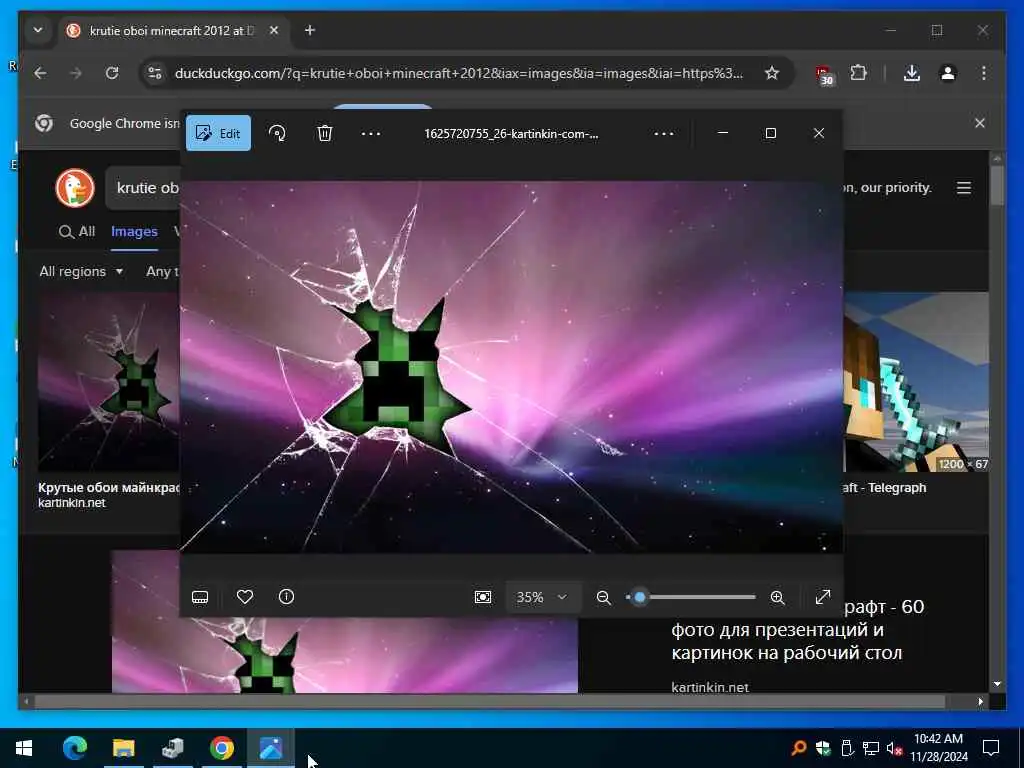1024x768 pixels.
Task: Bookmark this page with the star
Action: [x=772, y=73]
